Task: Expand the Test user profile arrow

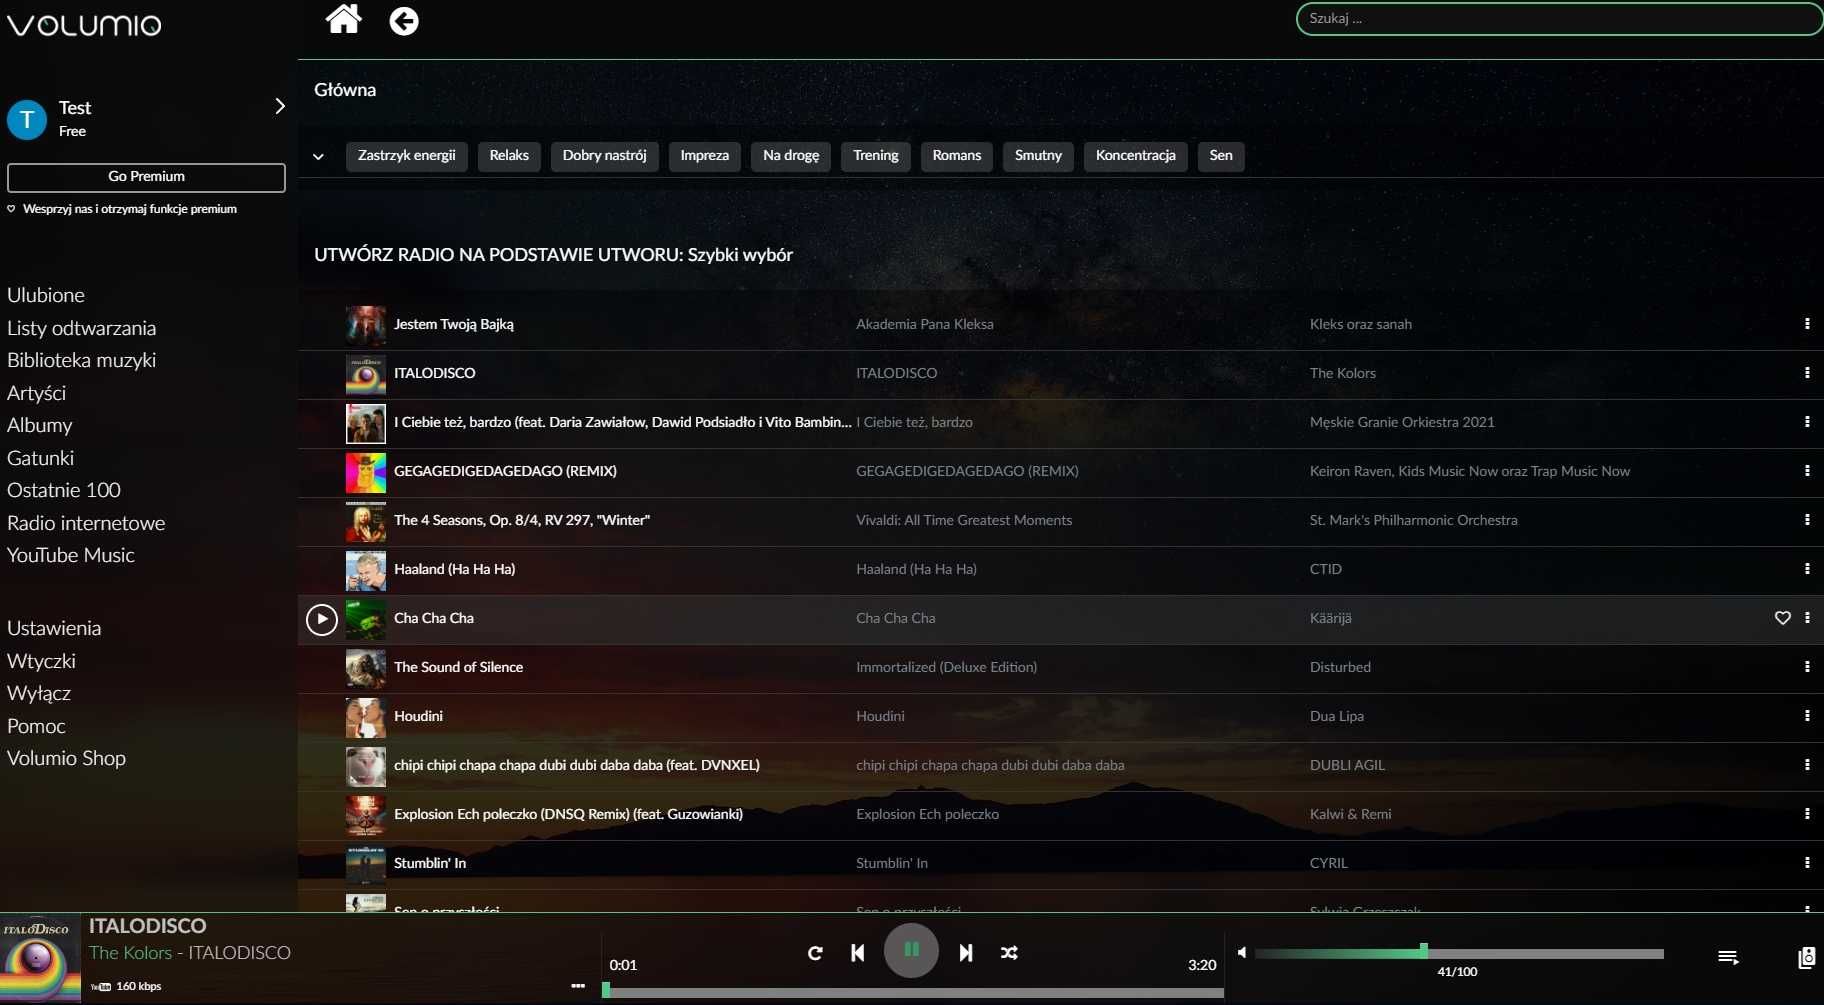Action: tap(280, 106)
